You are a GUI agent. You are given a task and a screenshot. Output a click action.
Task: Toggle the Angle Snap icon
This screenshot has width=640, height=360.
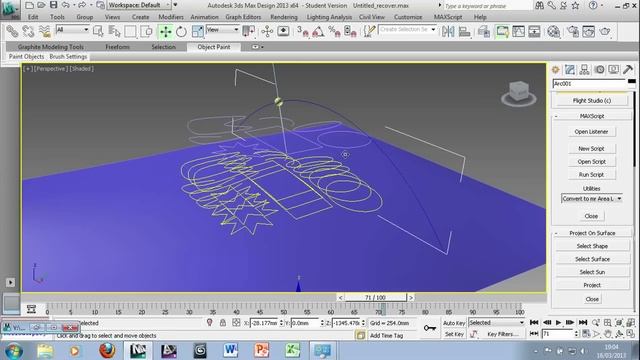(x=318, y=31)
